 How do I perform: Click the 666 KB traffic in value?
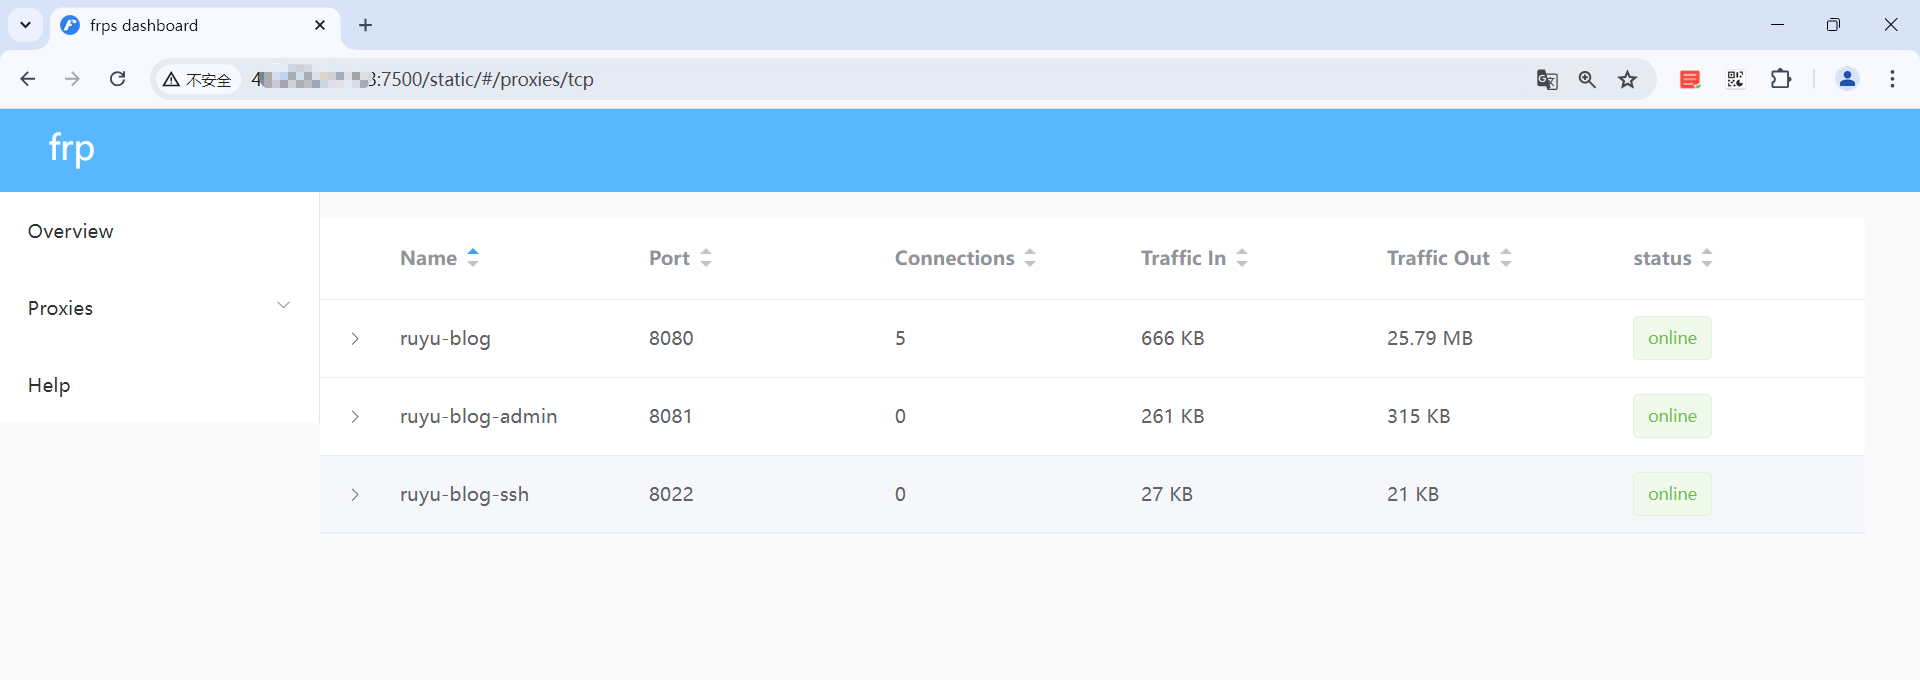click(x=1173, y=338)
